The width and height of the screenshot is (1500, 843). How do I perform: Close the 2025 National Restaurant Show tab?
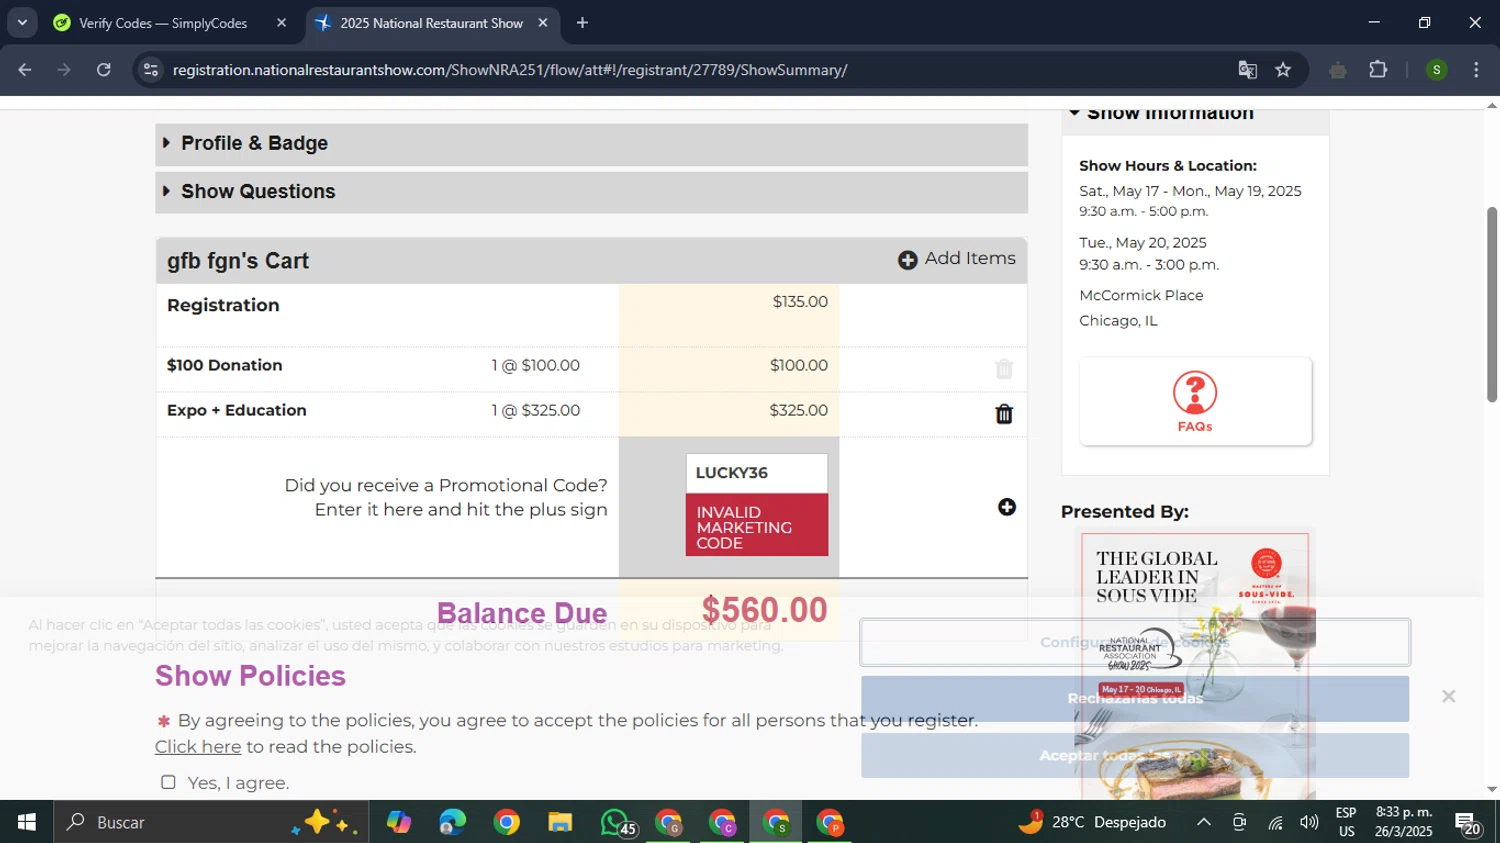[543, 23]
